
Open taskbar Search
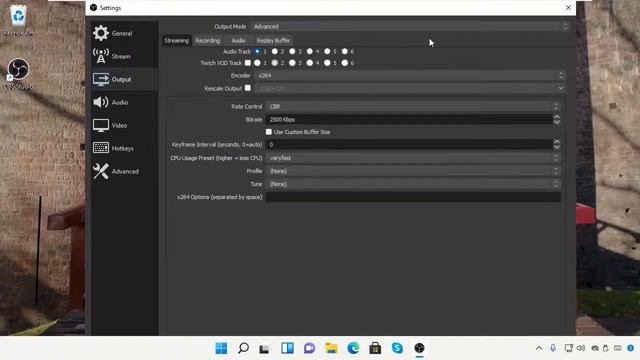coord(243,348)
